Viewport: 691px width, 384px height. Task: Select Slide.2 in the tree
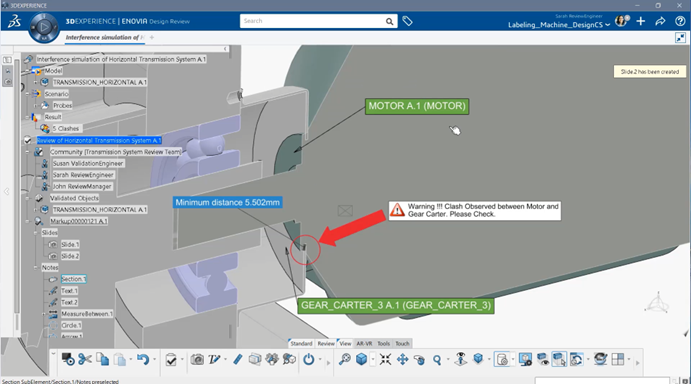[x=70, y=256]
